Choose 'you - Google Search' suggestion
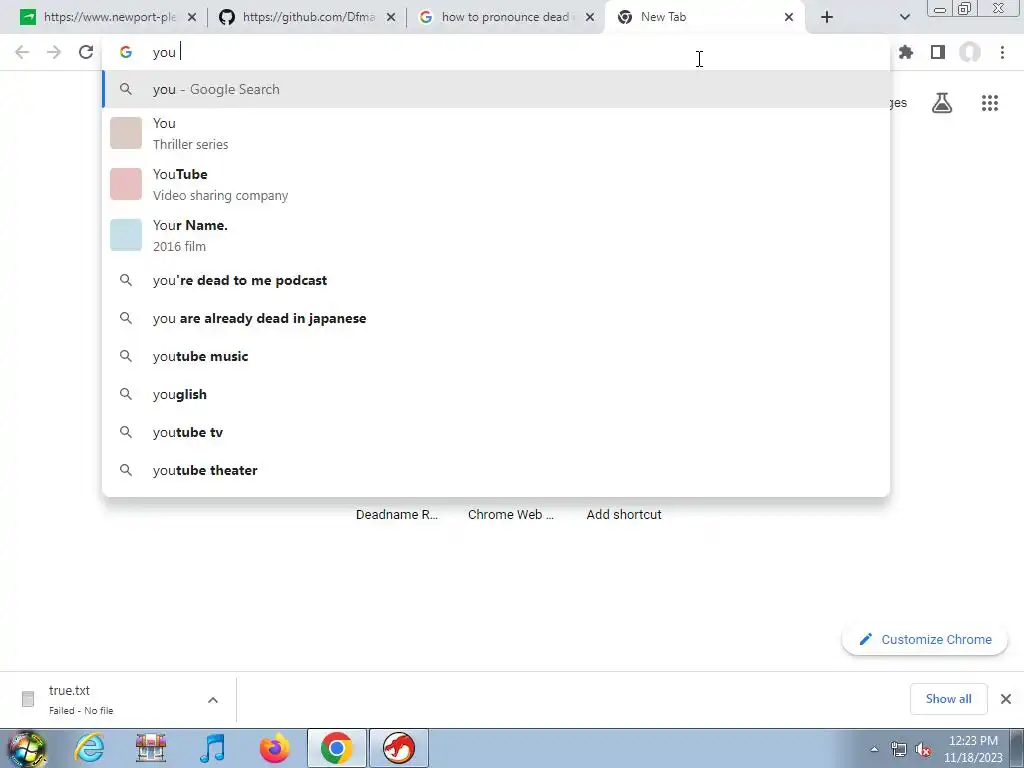The image size is (1024, 768). 496,89
